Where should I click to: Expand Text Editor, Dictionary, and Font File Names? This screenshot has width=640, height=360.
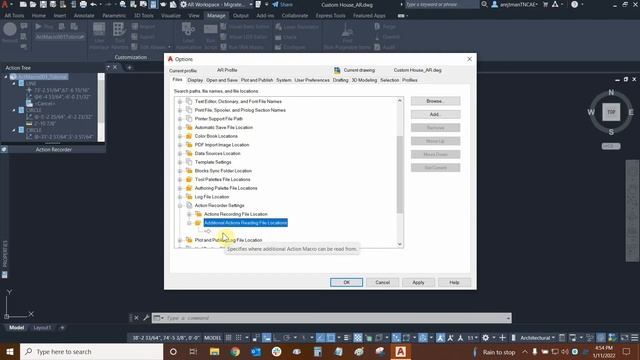[180, 102]
